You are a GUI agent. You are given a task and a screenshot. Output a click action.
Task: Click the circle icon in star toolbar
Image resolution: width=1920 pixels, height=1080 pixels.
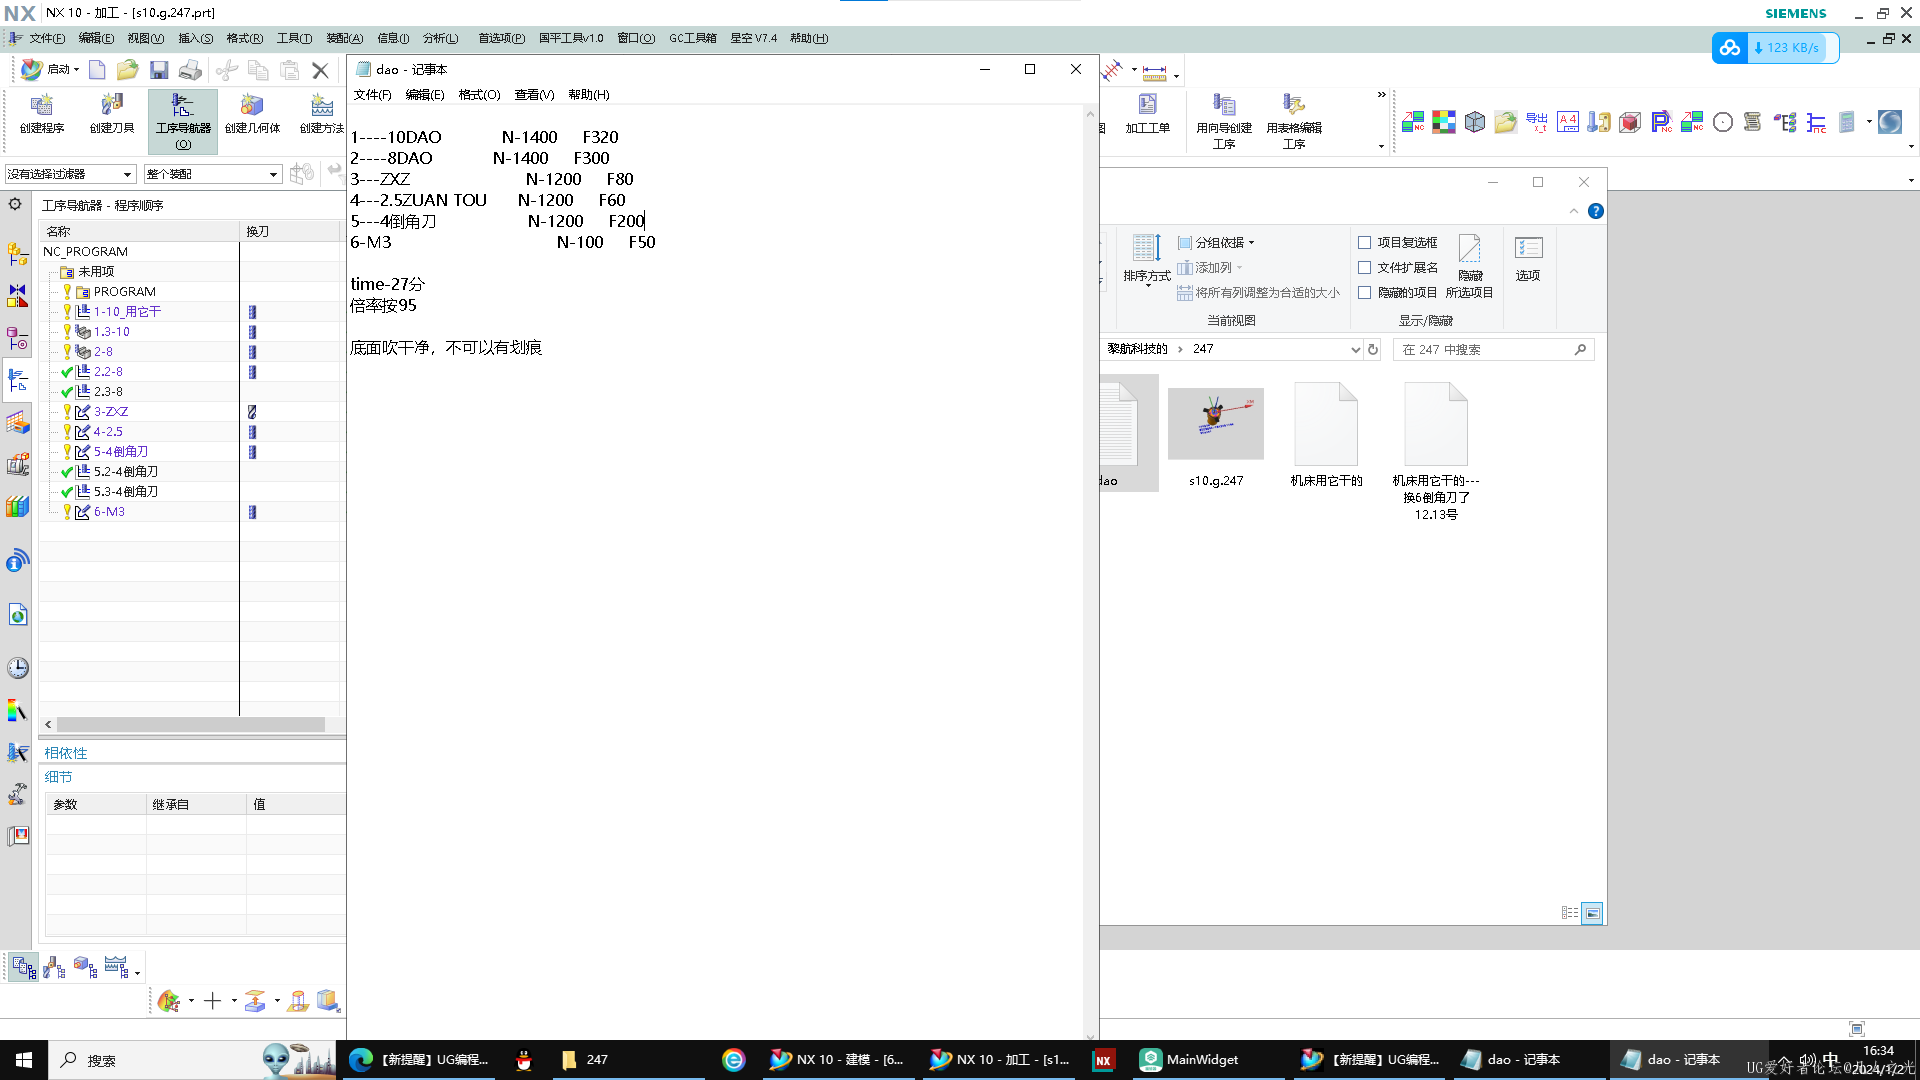[1723, 122]
